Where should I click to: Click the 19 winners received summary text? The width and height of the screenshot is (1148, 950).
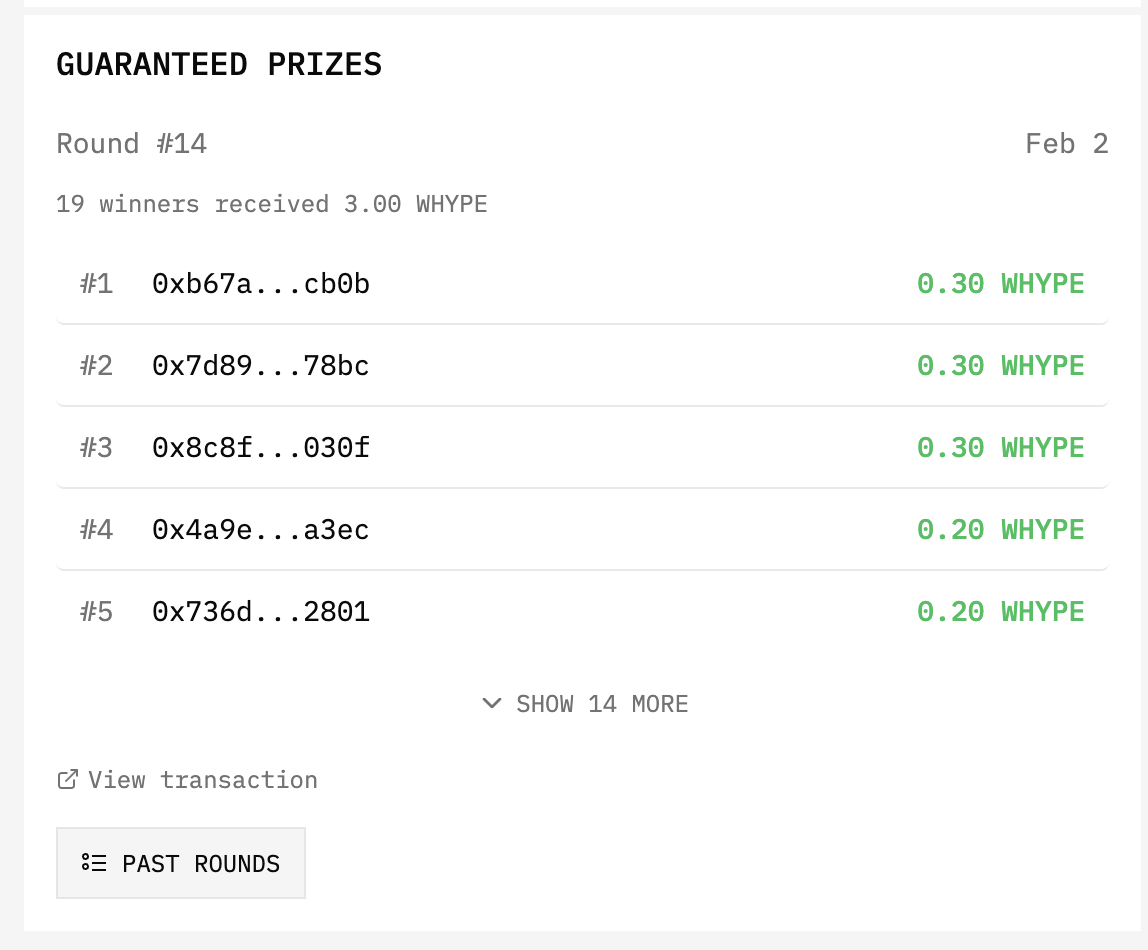tap(272, 205)
